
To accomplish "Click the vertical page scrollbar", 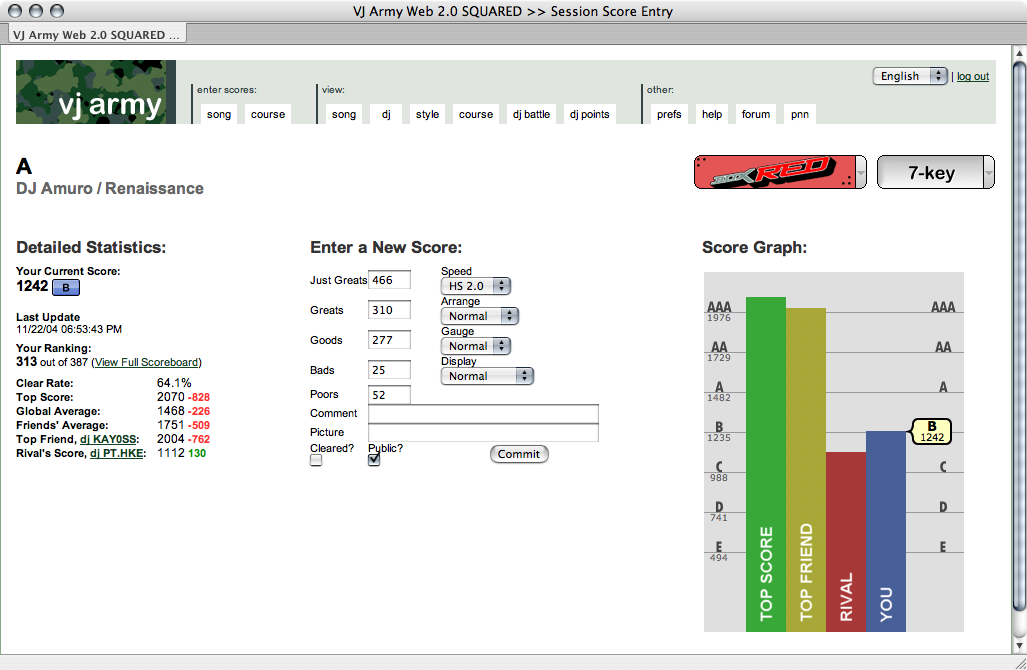I will click(1018, 330).
